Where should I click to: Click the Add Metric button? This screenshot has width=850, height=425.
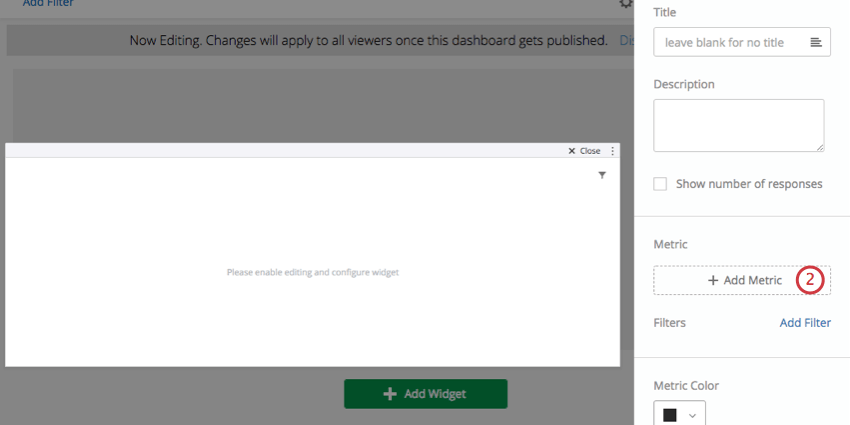coord(742,280)
